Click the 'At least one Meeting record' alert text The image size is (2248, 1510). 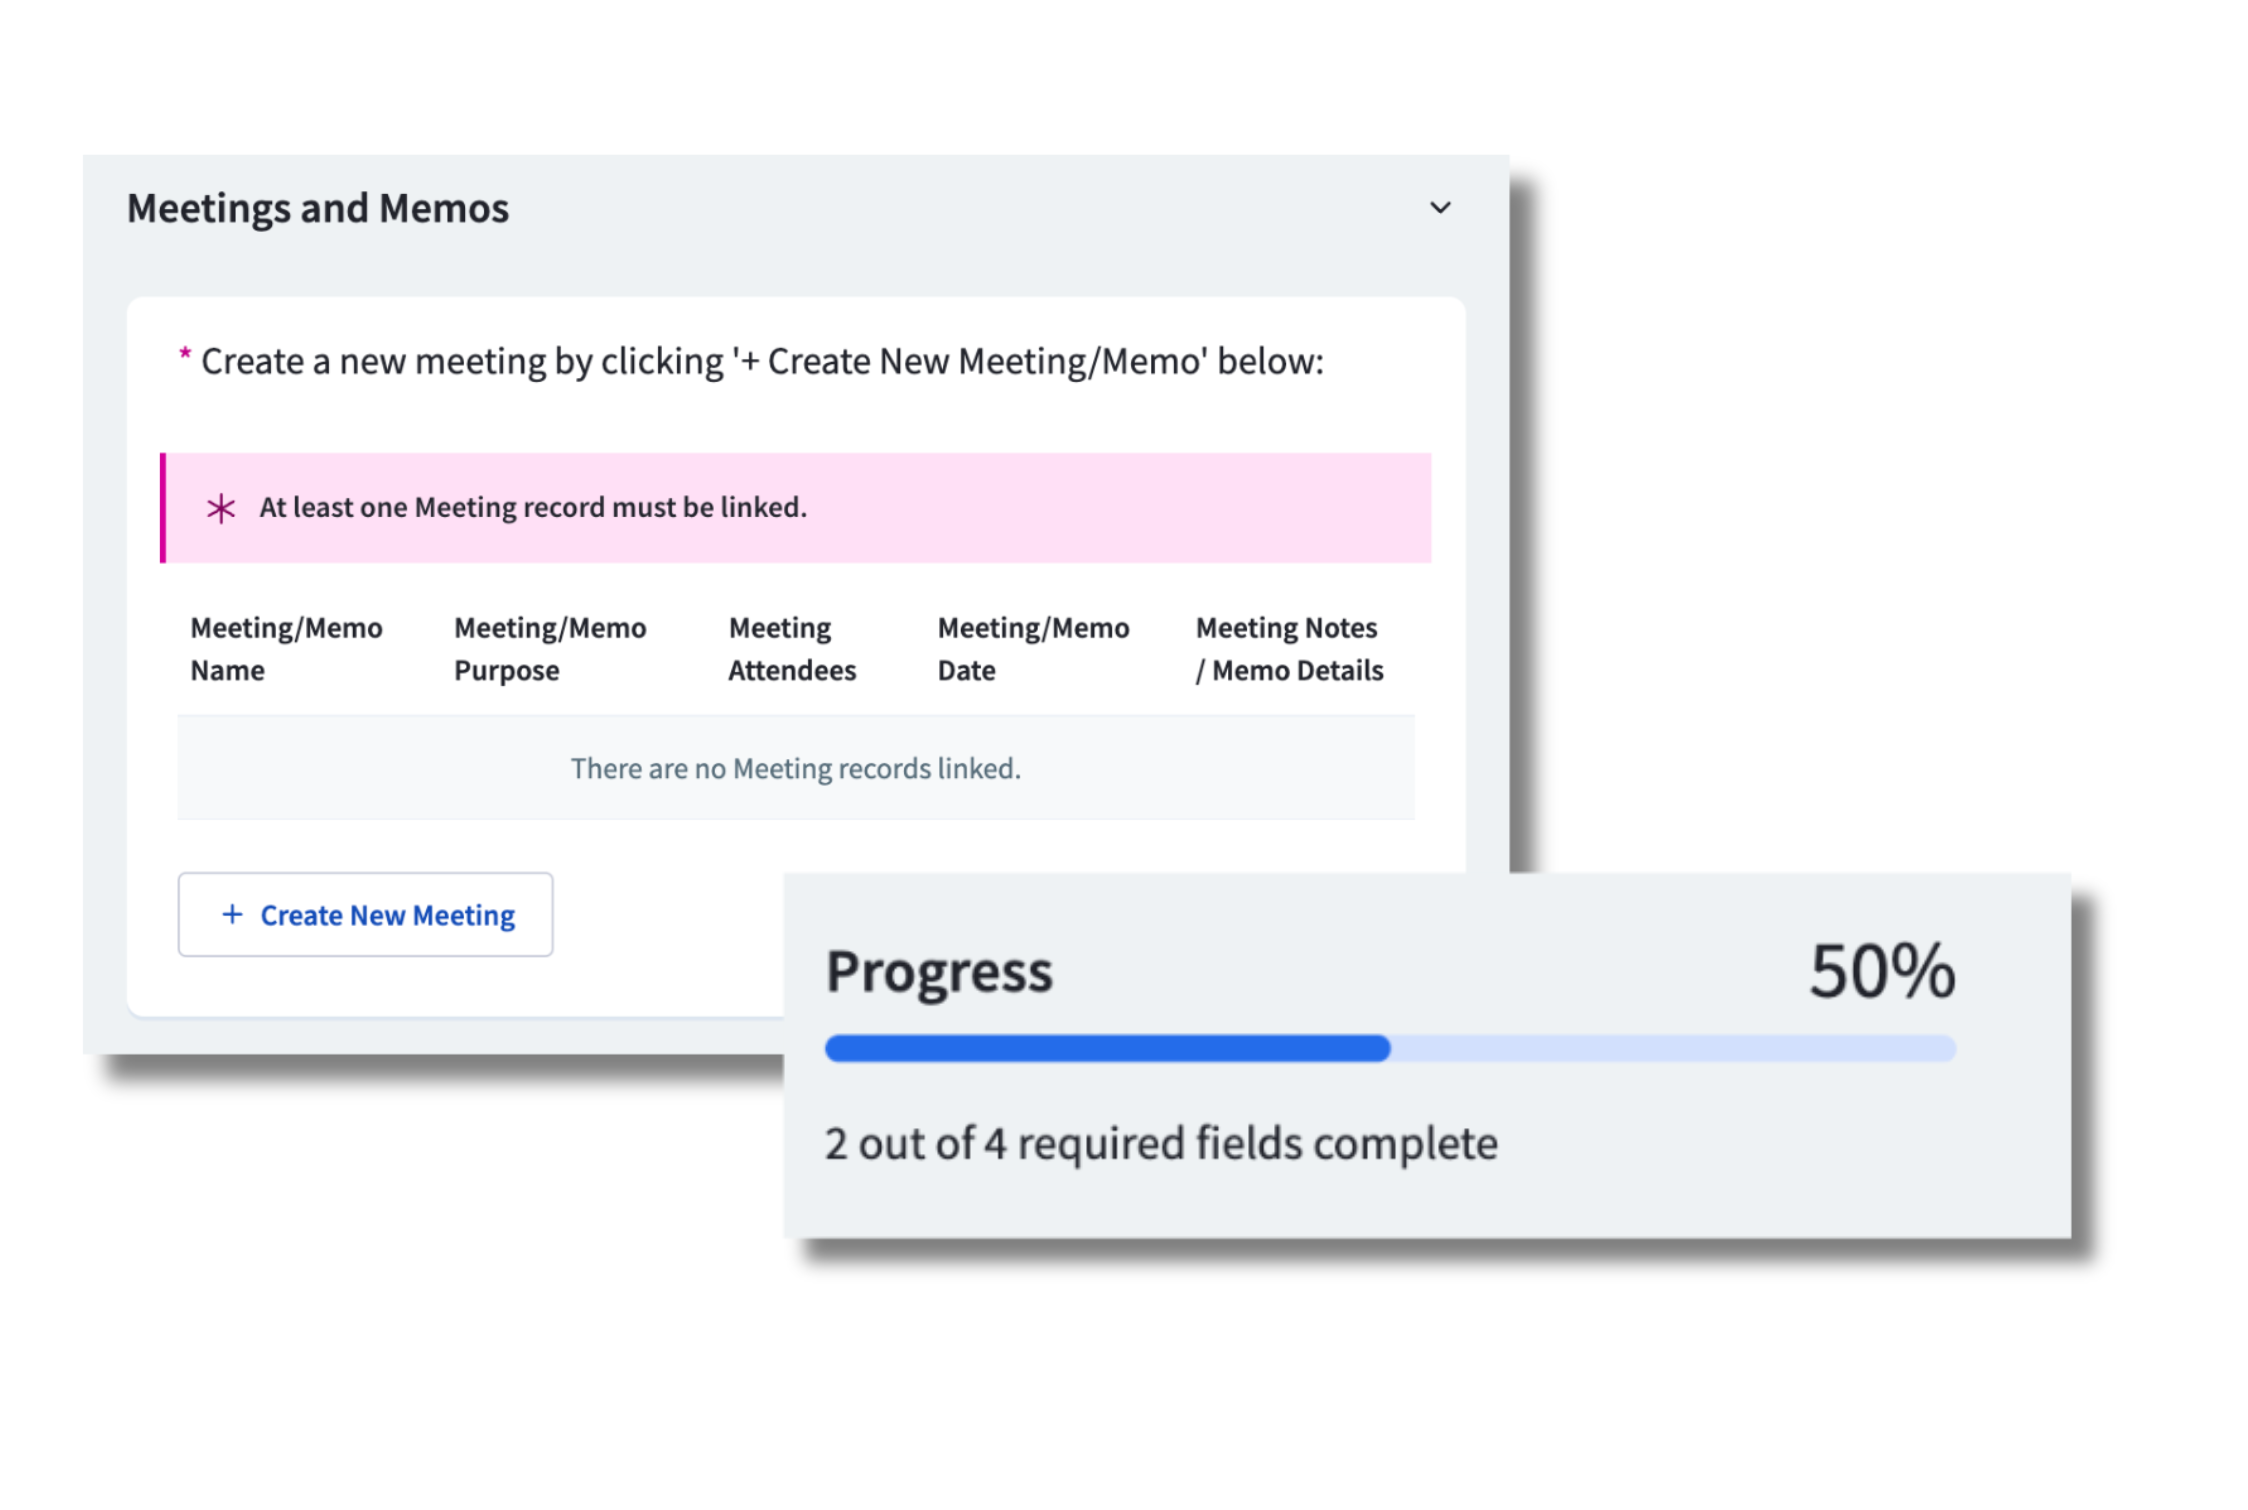(532, 508)
